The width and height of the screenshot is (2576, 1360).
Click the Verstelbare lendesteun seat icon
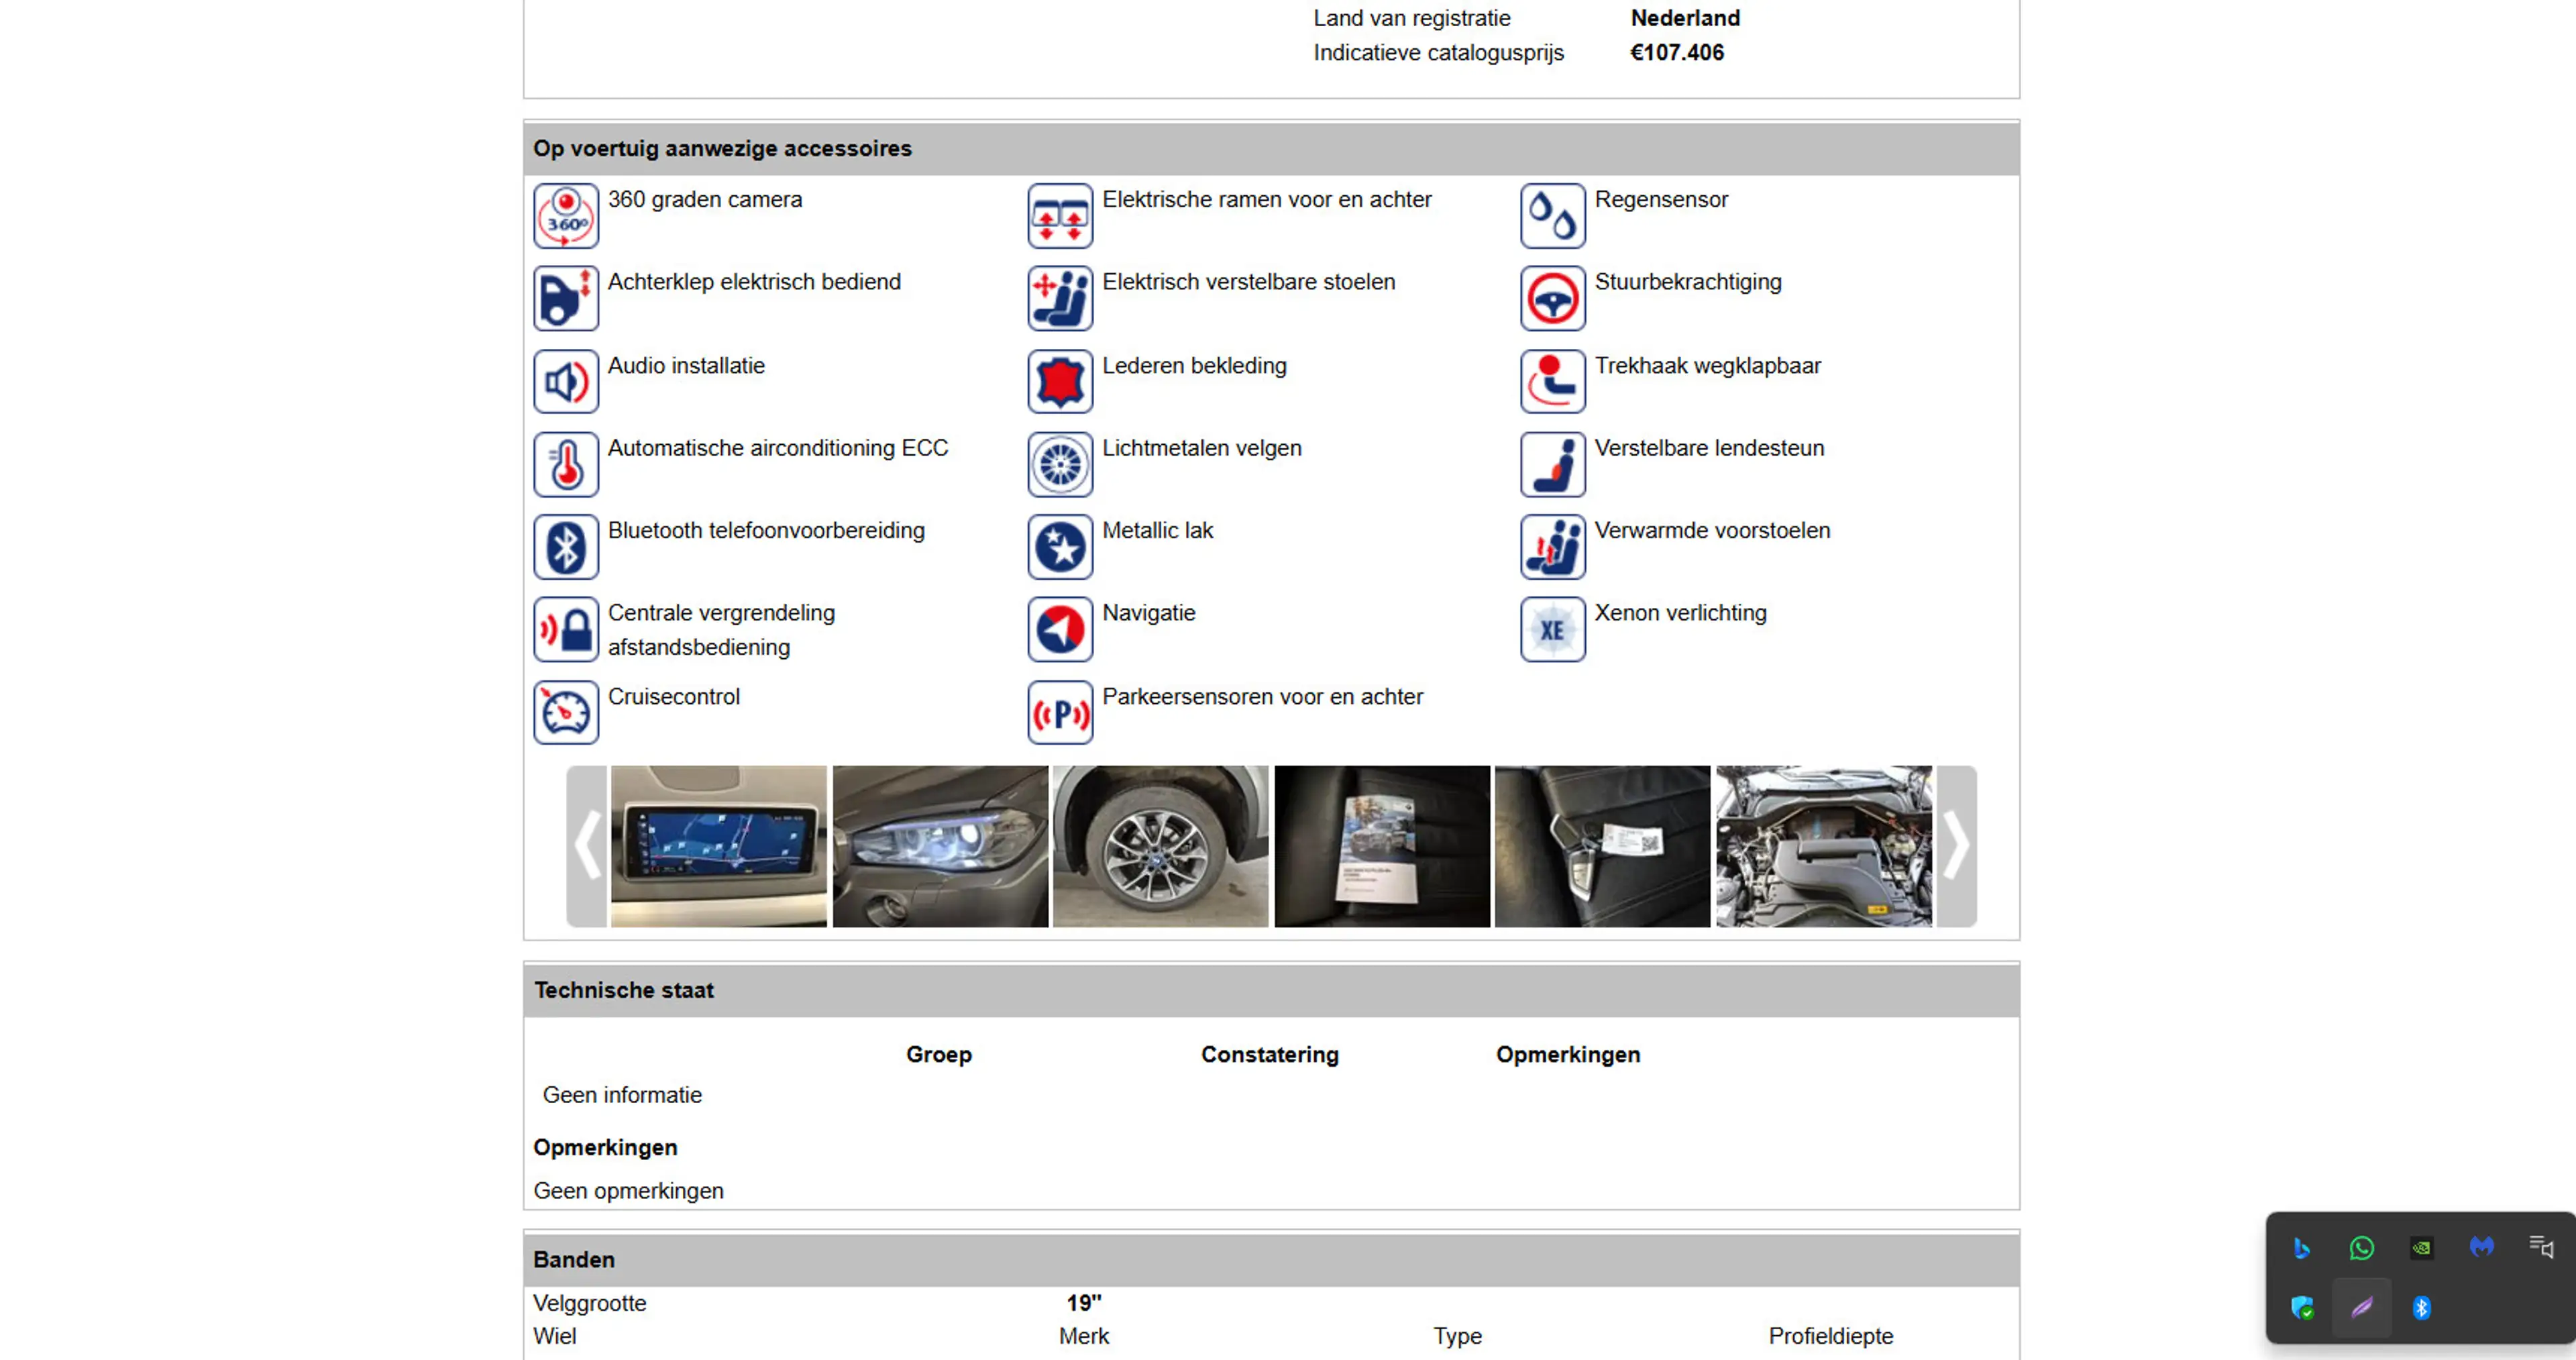pyautogui.click(x=1553, y=464)
